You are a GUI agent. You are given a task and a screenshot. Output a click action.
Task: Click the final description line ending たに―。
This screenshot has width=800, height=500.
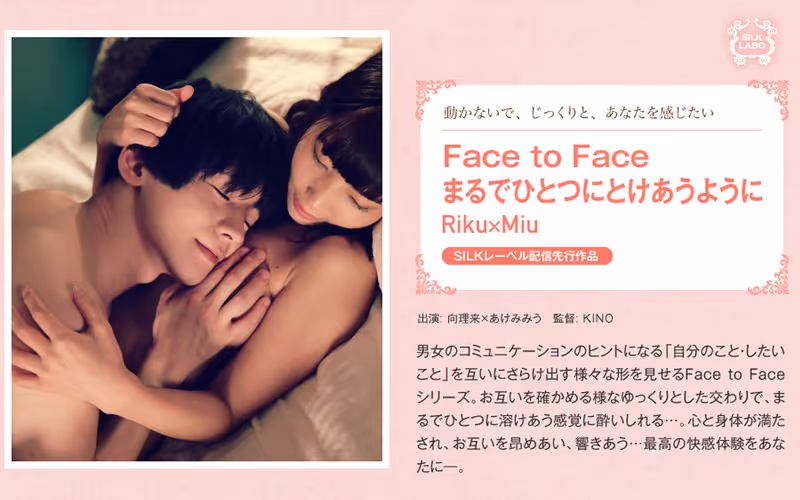pos(440,466)
